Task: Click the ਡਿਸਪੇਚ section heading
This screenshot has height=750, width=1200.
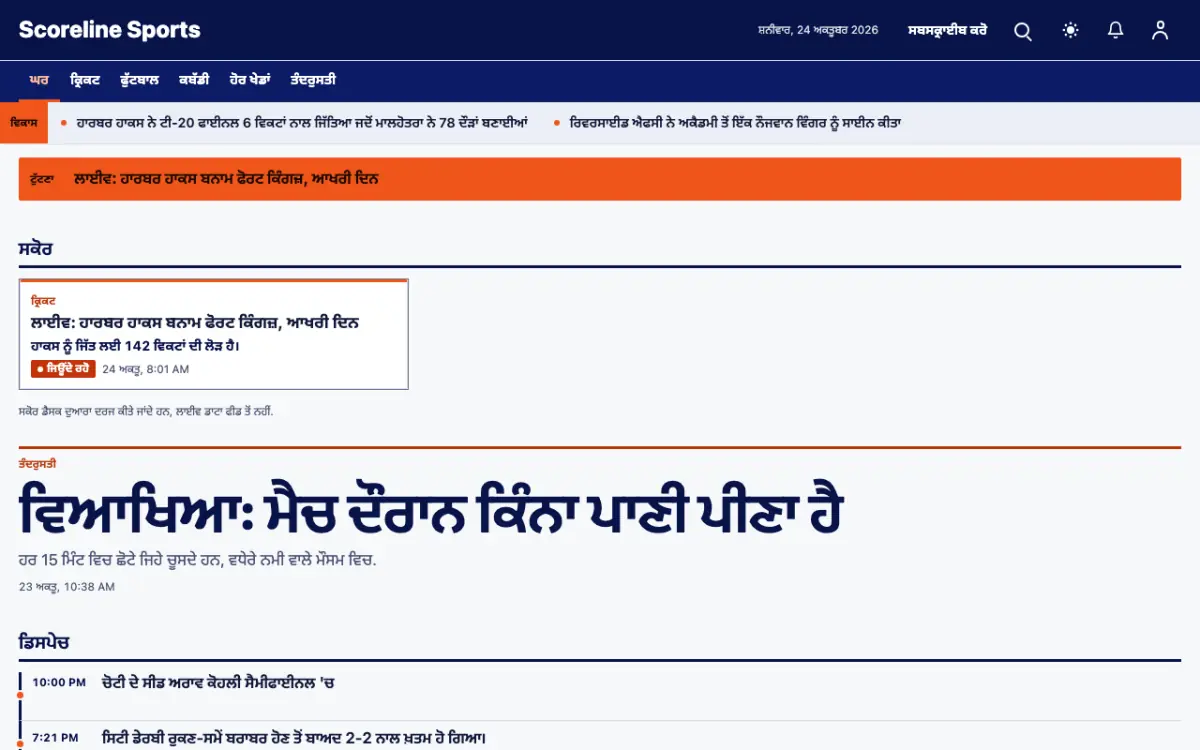Action: tap(44, 642)
